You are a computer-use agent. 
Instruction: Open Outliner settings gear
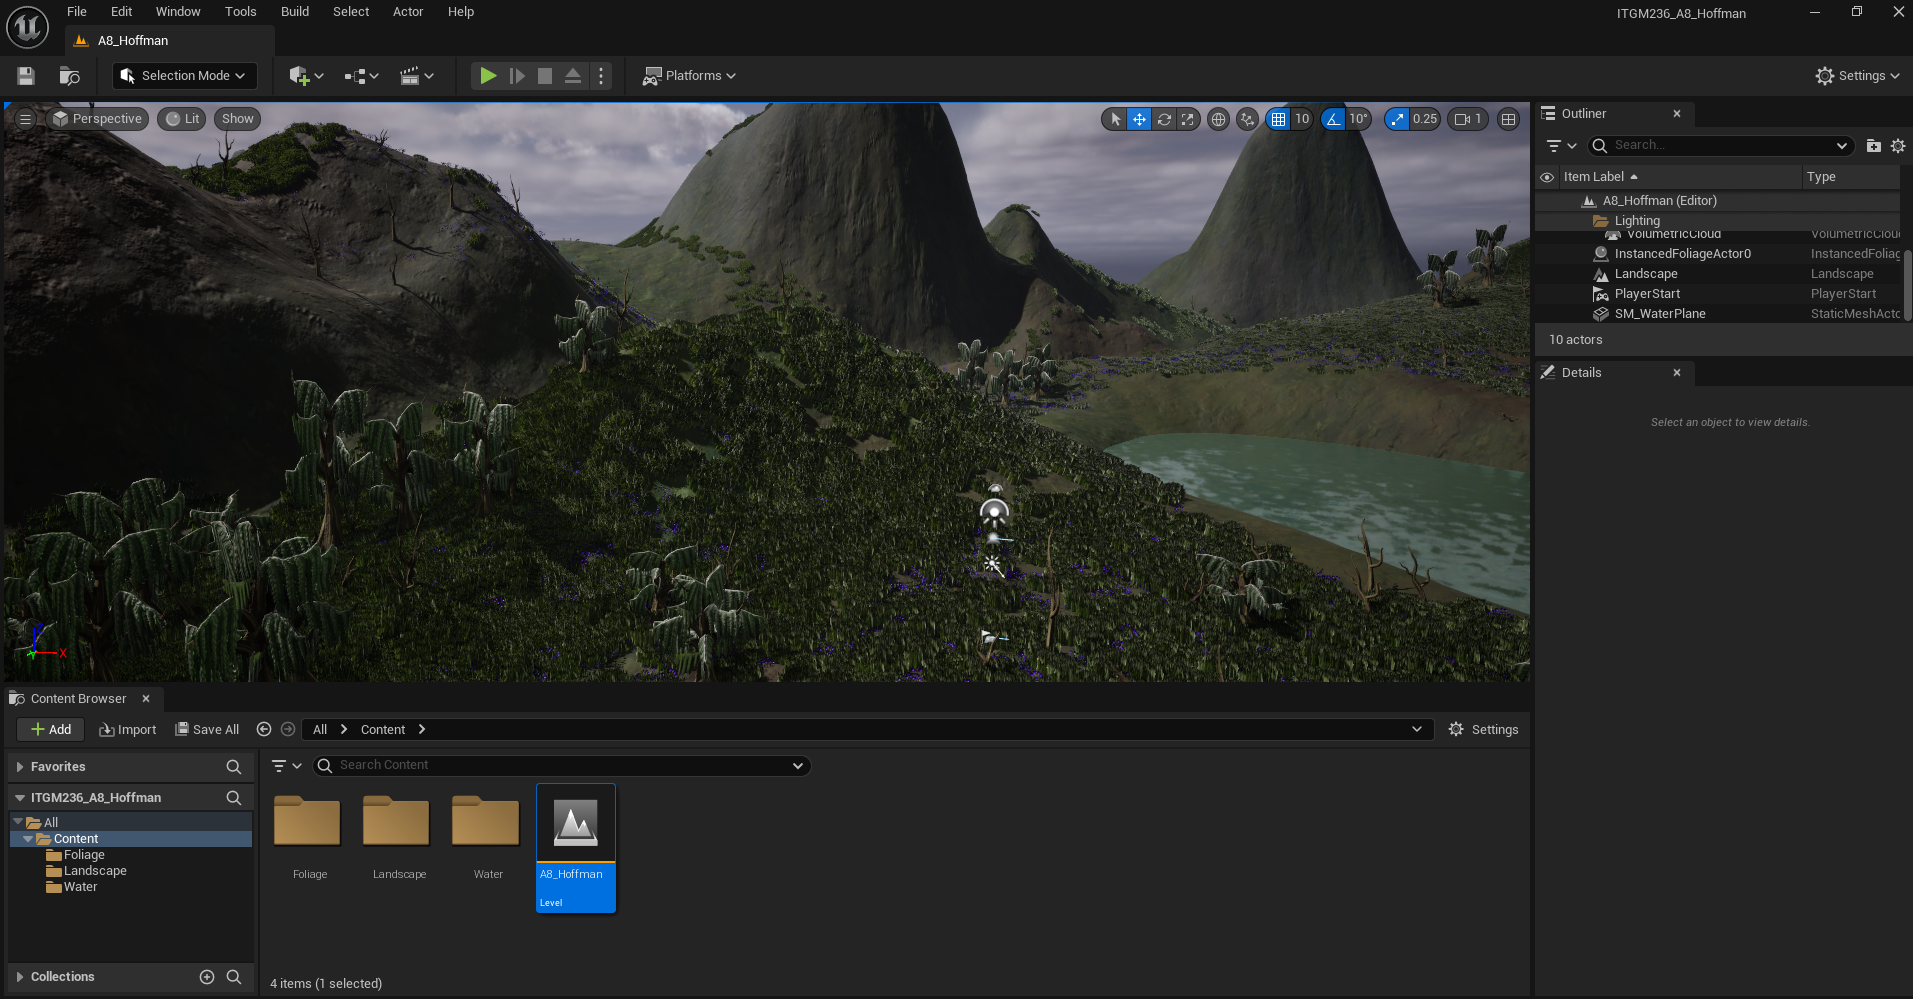1898,146
